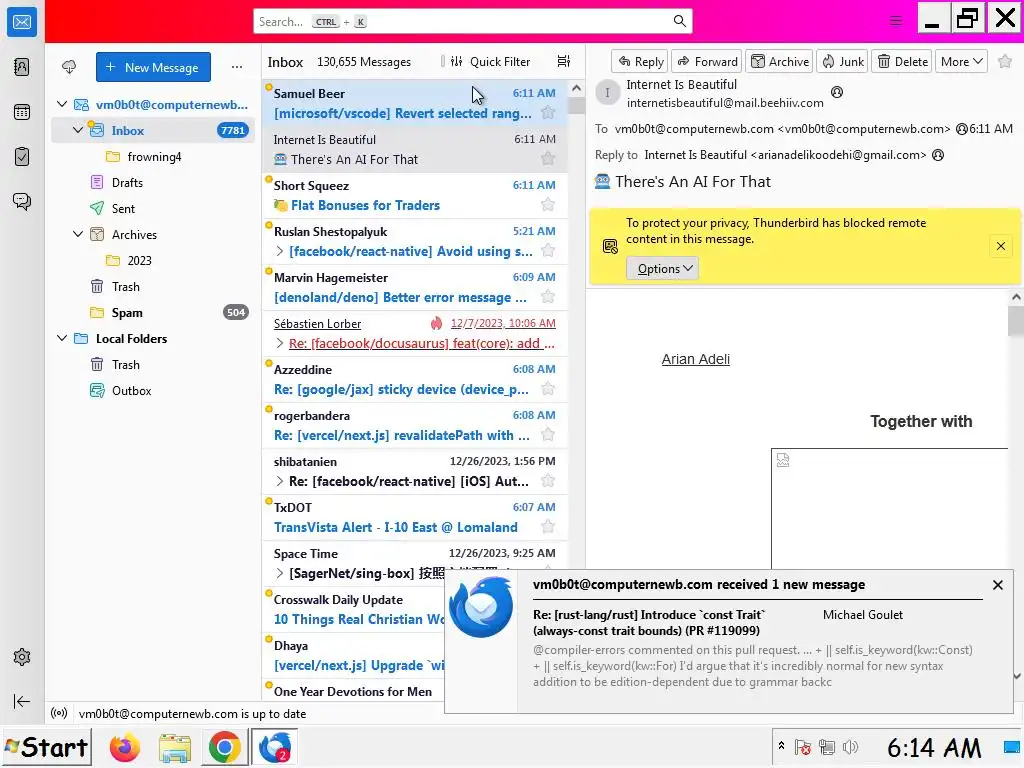Collapse the Archives folder
Viewport: 1024px width, 768px height.
pyautogui.click(x=78, y=234)
